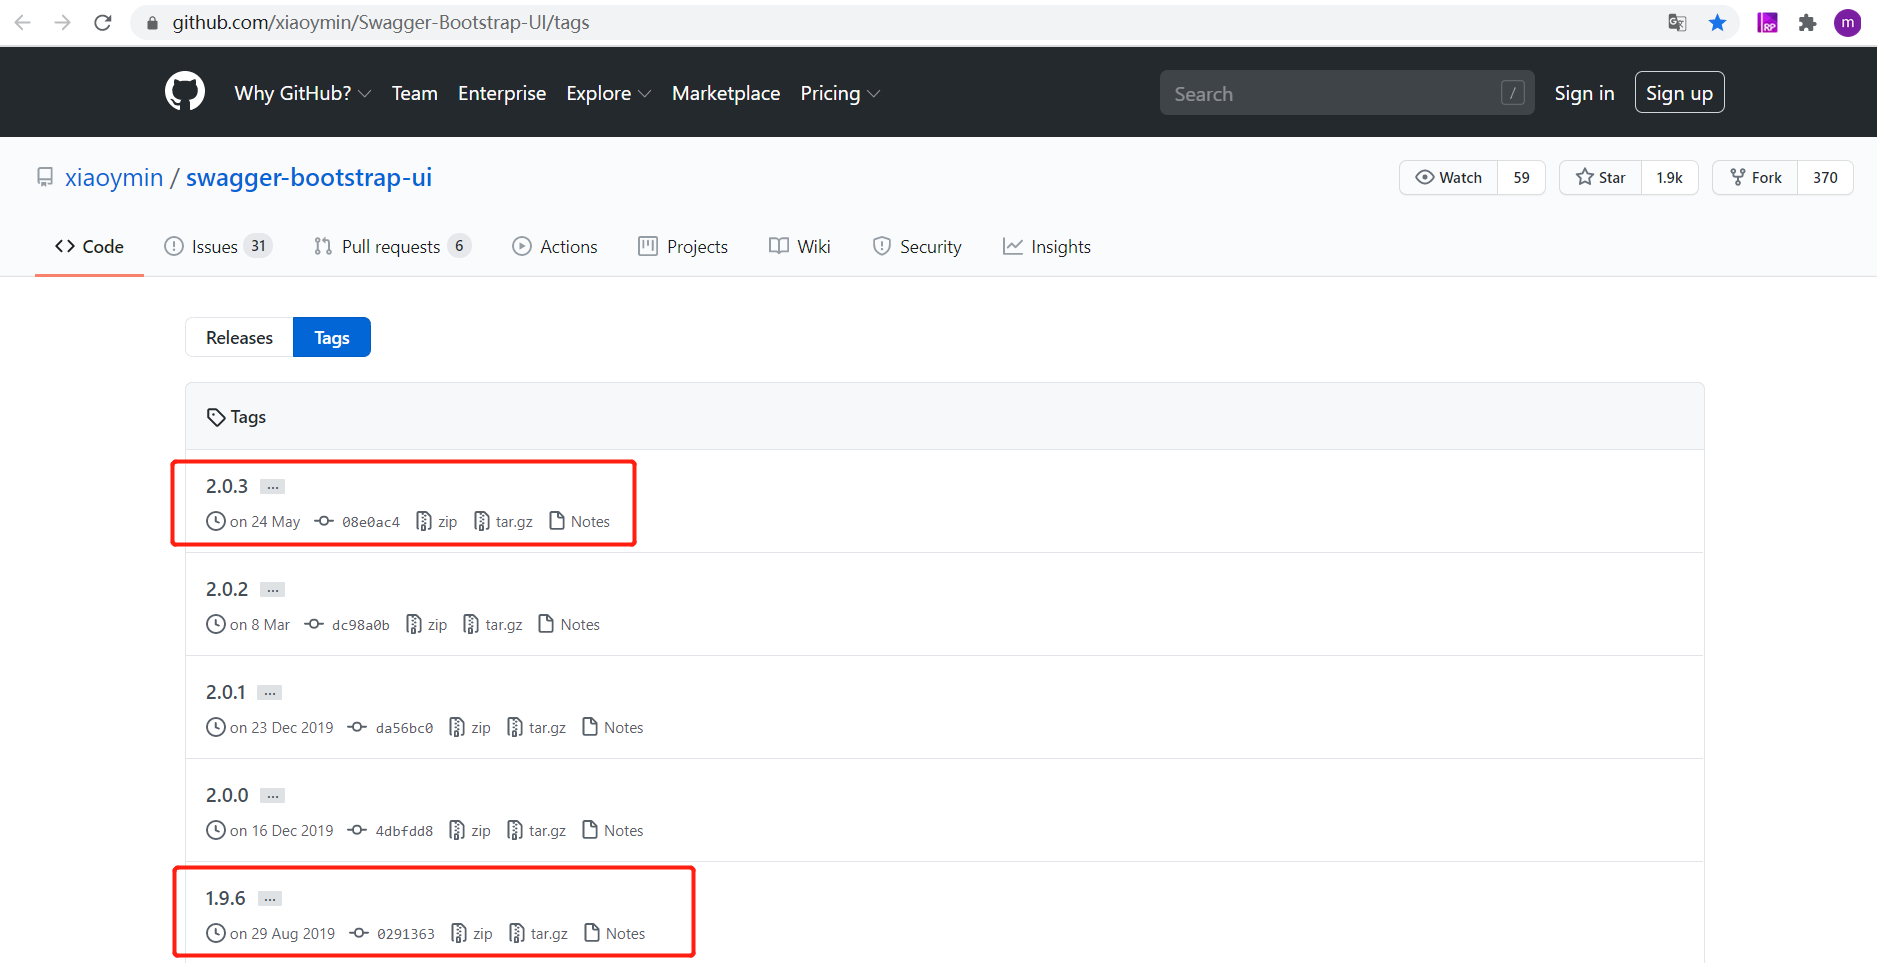Open tag 2.0.2

tap(227, 589)
